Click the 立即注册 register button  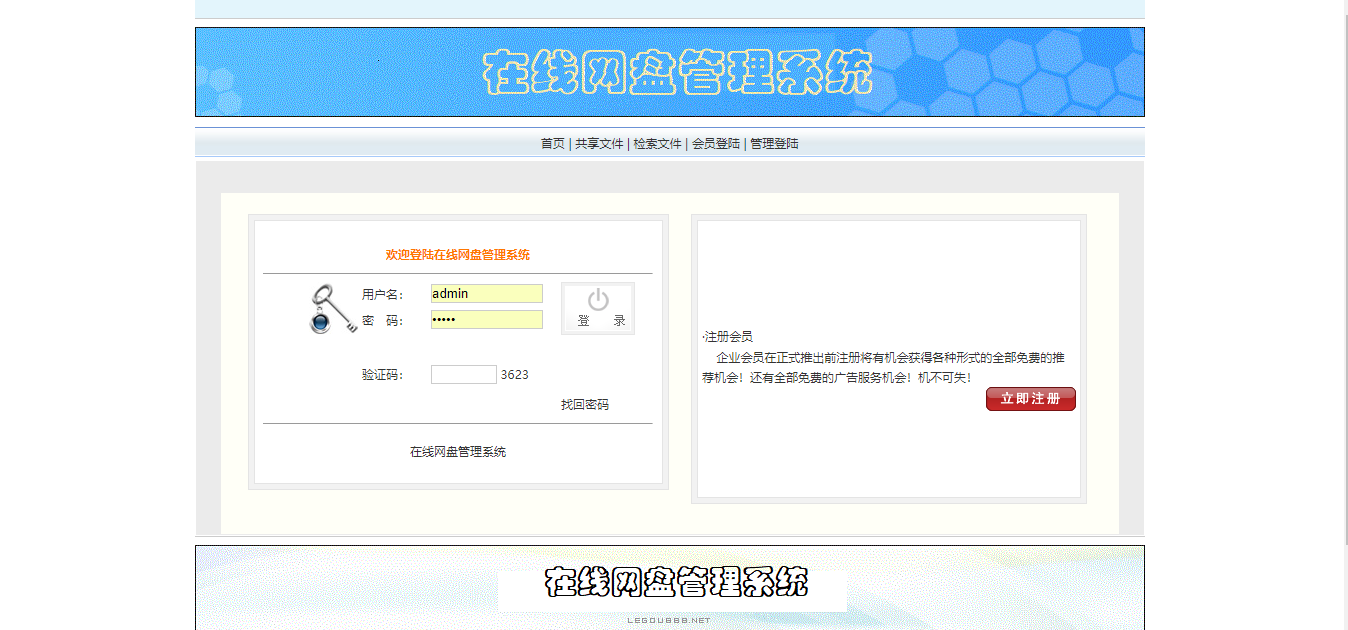1030,399
